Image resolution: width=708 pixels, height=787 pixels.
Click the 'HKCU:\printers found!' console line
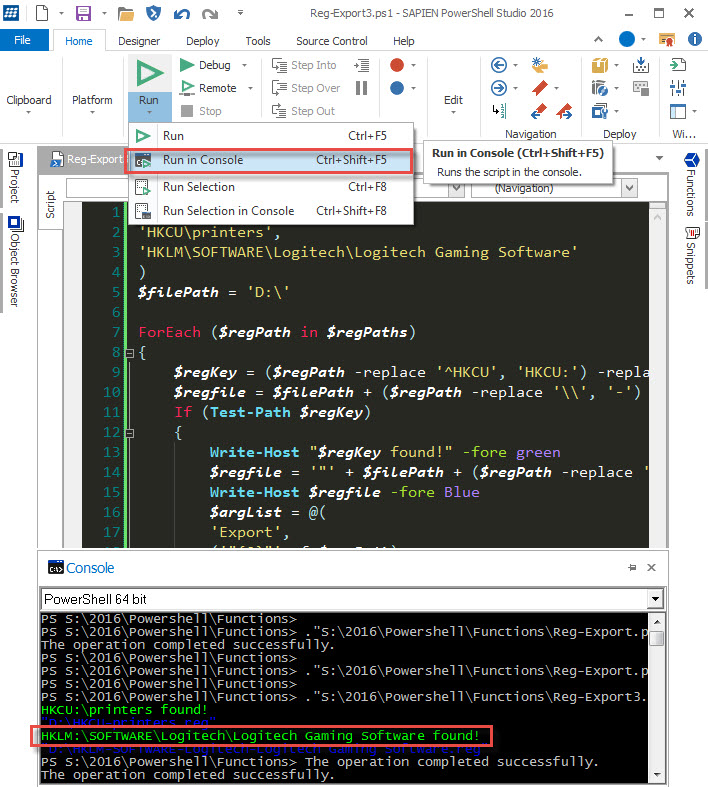point(124,710)
